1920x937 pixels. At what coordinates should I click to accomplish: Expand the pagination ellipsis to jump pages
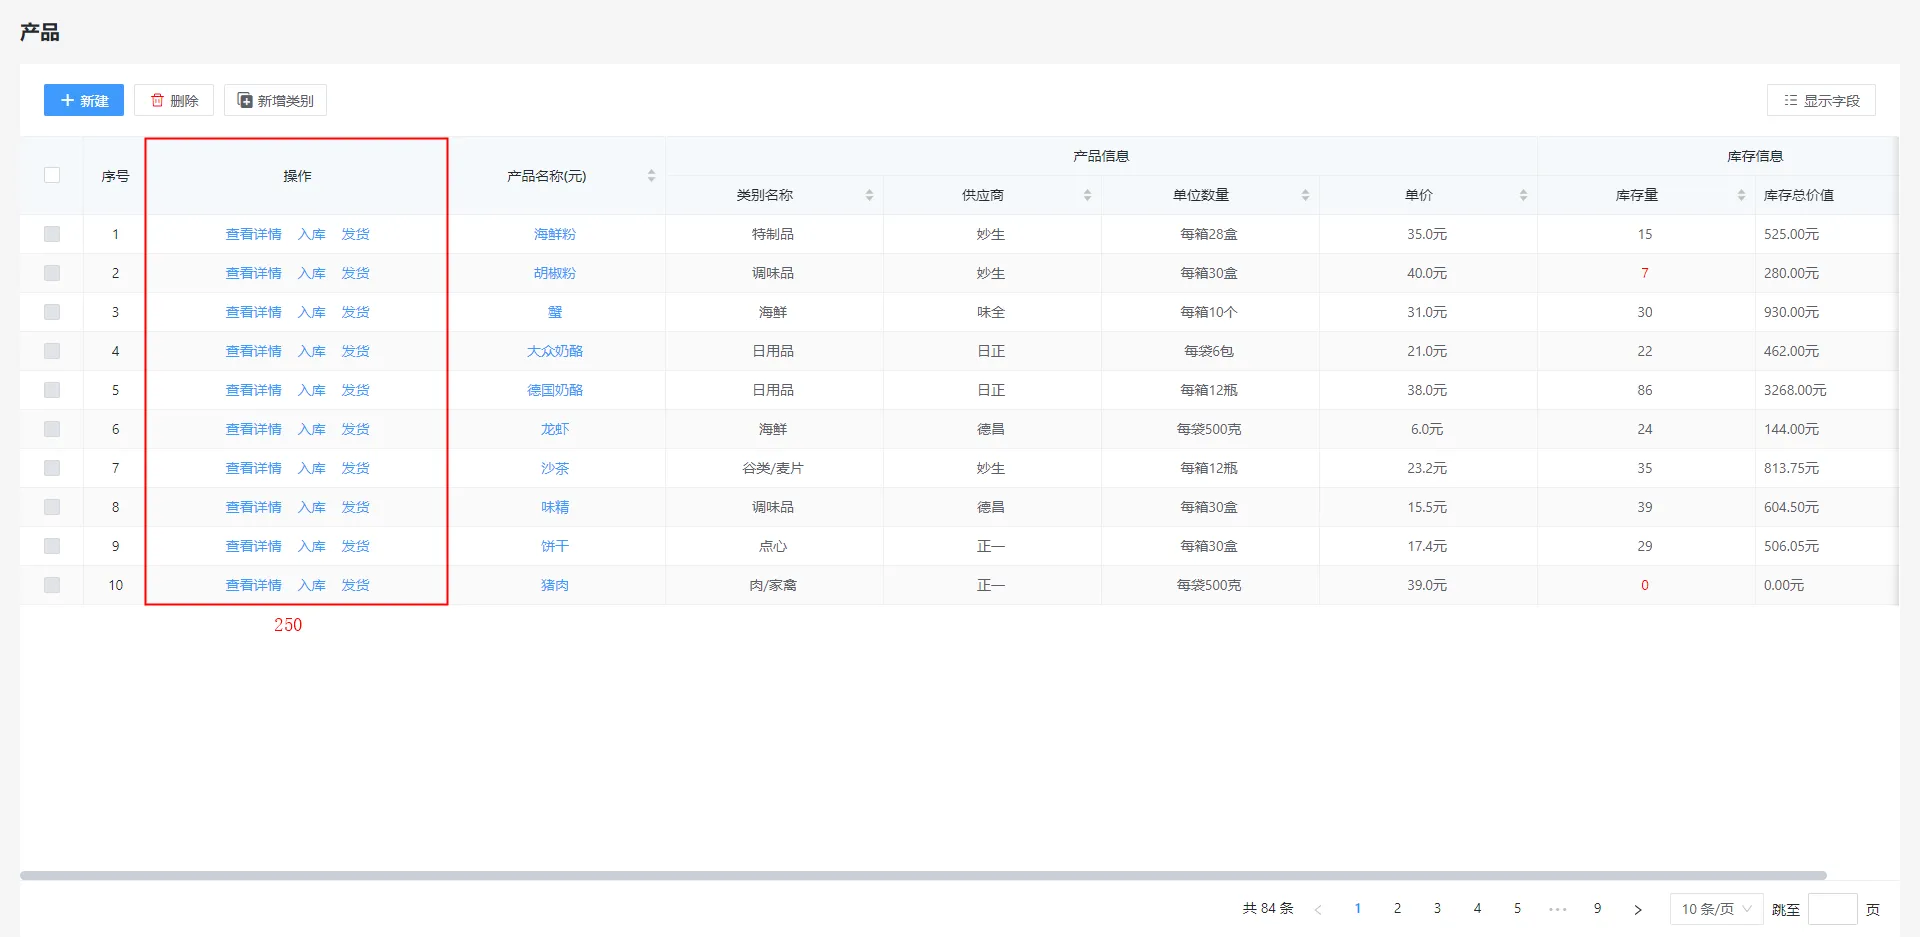click(x=1557, y=909)
